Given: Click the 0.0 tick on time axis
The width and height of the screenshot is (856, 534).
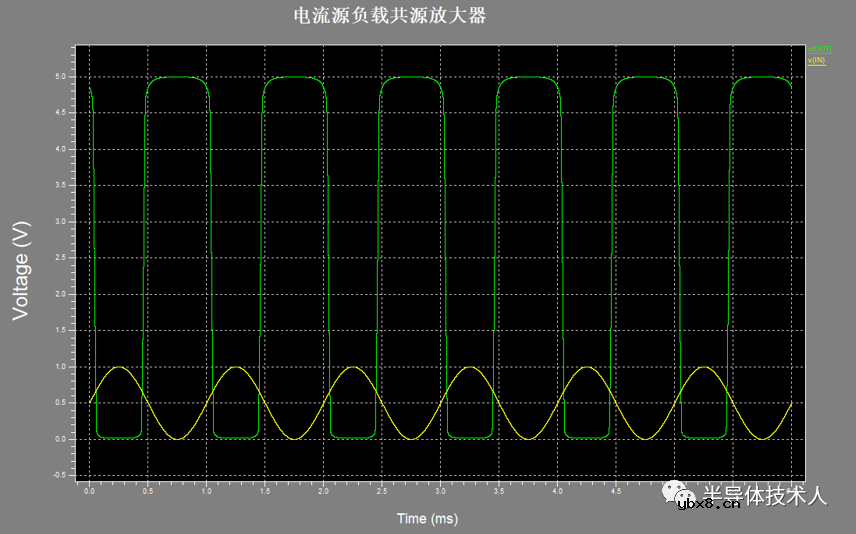Looking at the screenshot, I should click(x=89, y=492).
